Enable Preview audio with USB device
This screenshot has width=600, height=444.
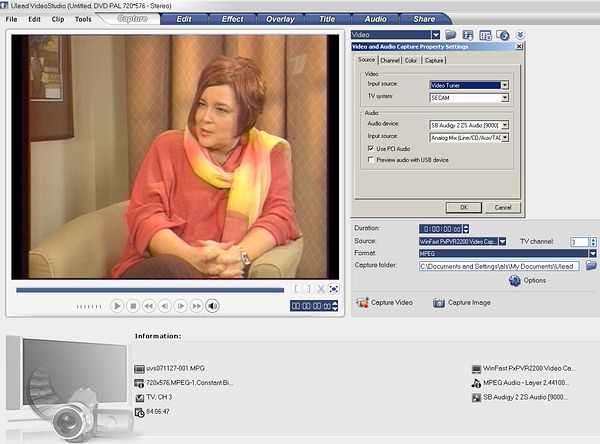point(371,159)
